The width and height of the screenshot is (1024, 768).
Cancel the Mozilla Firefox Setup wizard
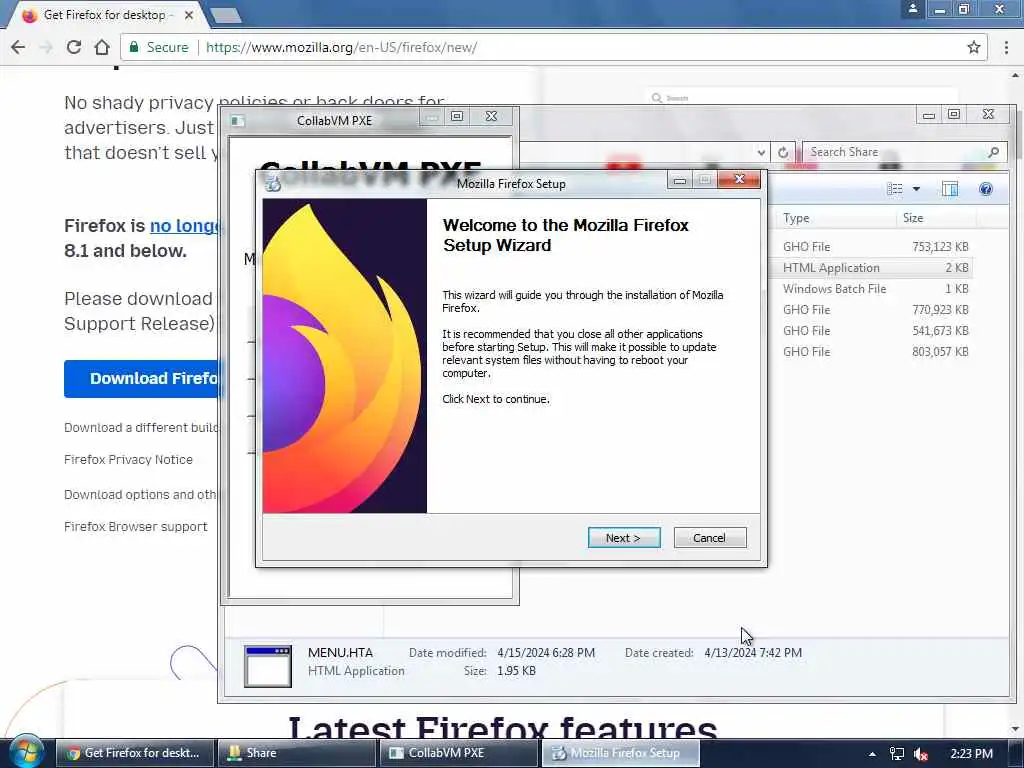coord(709,537)
